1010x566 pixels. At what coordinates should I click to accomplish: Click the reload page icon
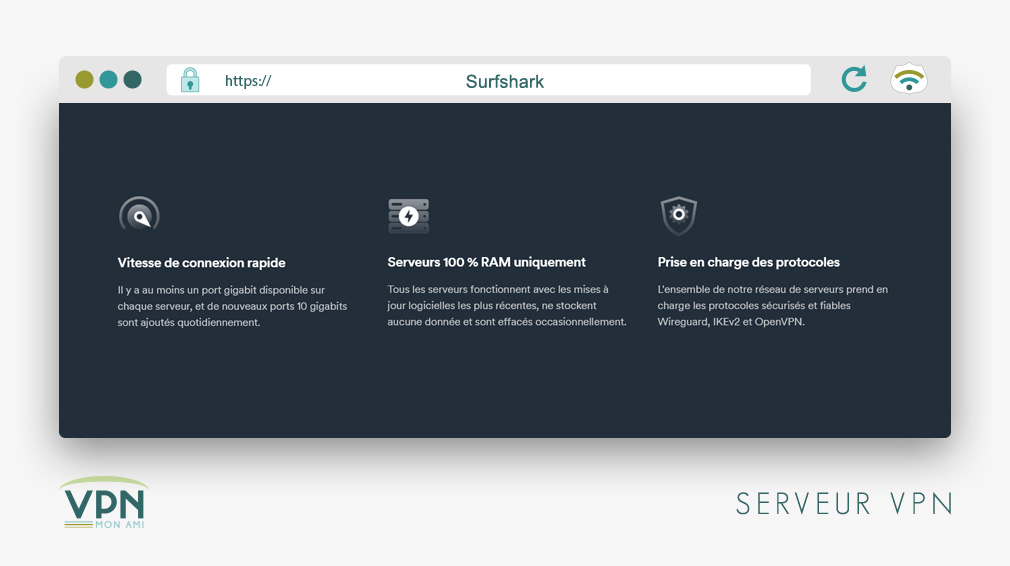[x=854, y=80]
